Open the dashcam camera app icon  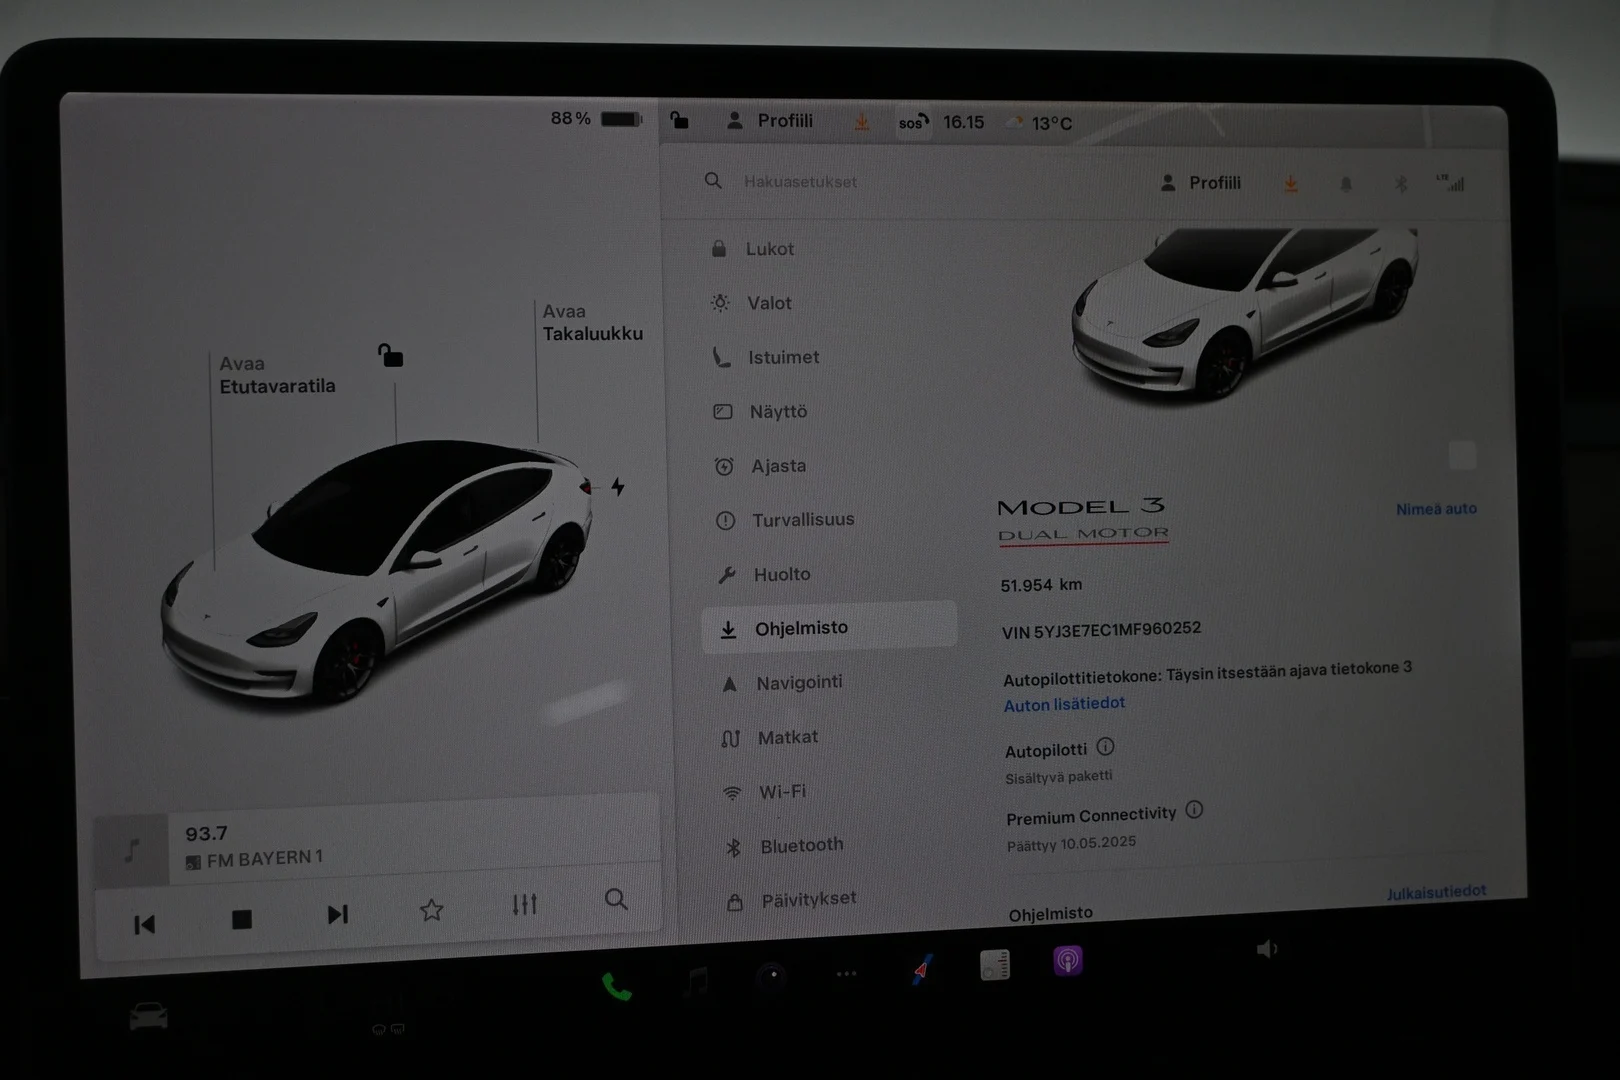click(772, 976)
